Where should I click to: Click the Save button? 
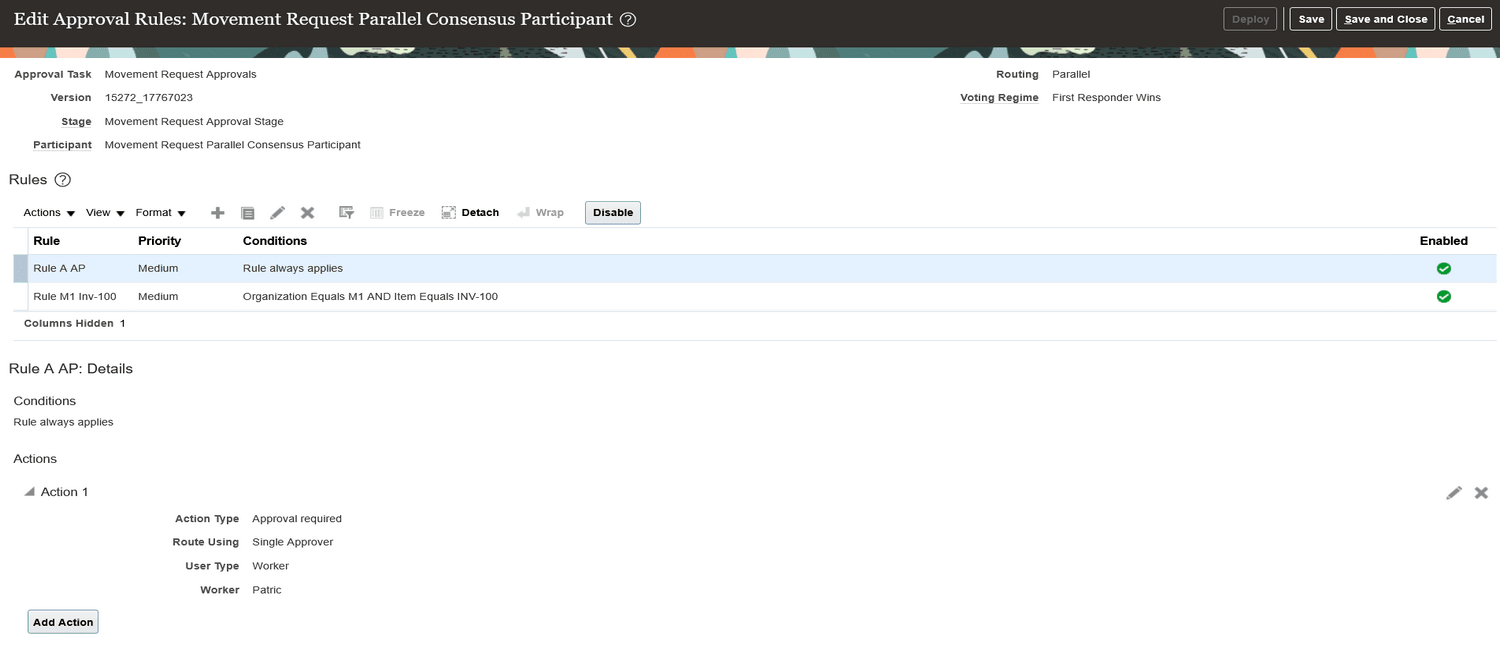pos(1311,19)
